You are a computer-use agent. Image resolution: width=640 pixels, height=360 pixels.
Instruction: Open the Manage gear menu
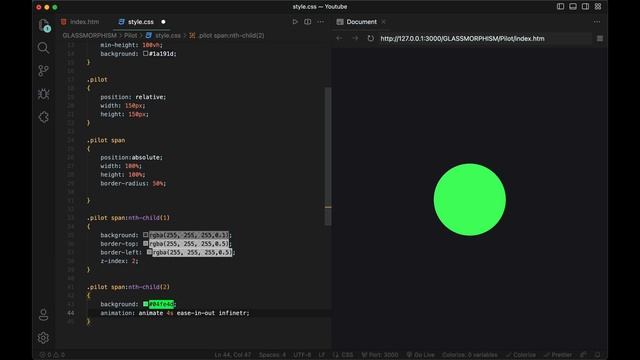[x=43, y=338]
